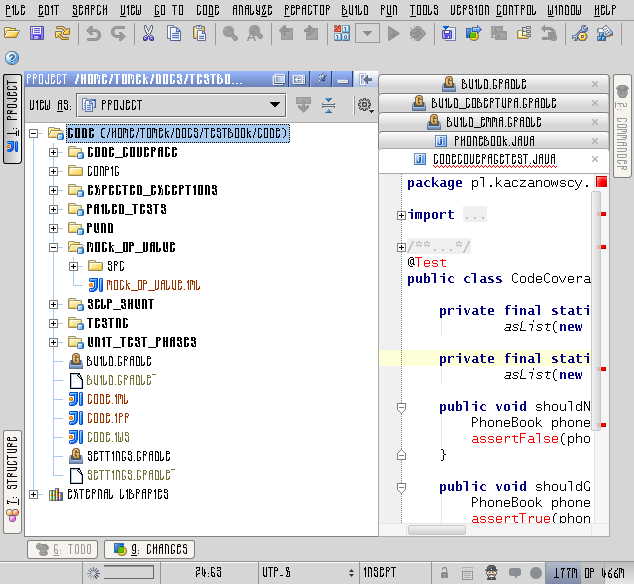Close the CodeCoverageTest.java tab
Screen dimensions: 634x584
[595, 159]
